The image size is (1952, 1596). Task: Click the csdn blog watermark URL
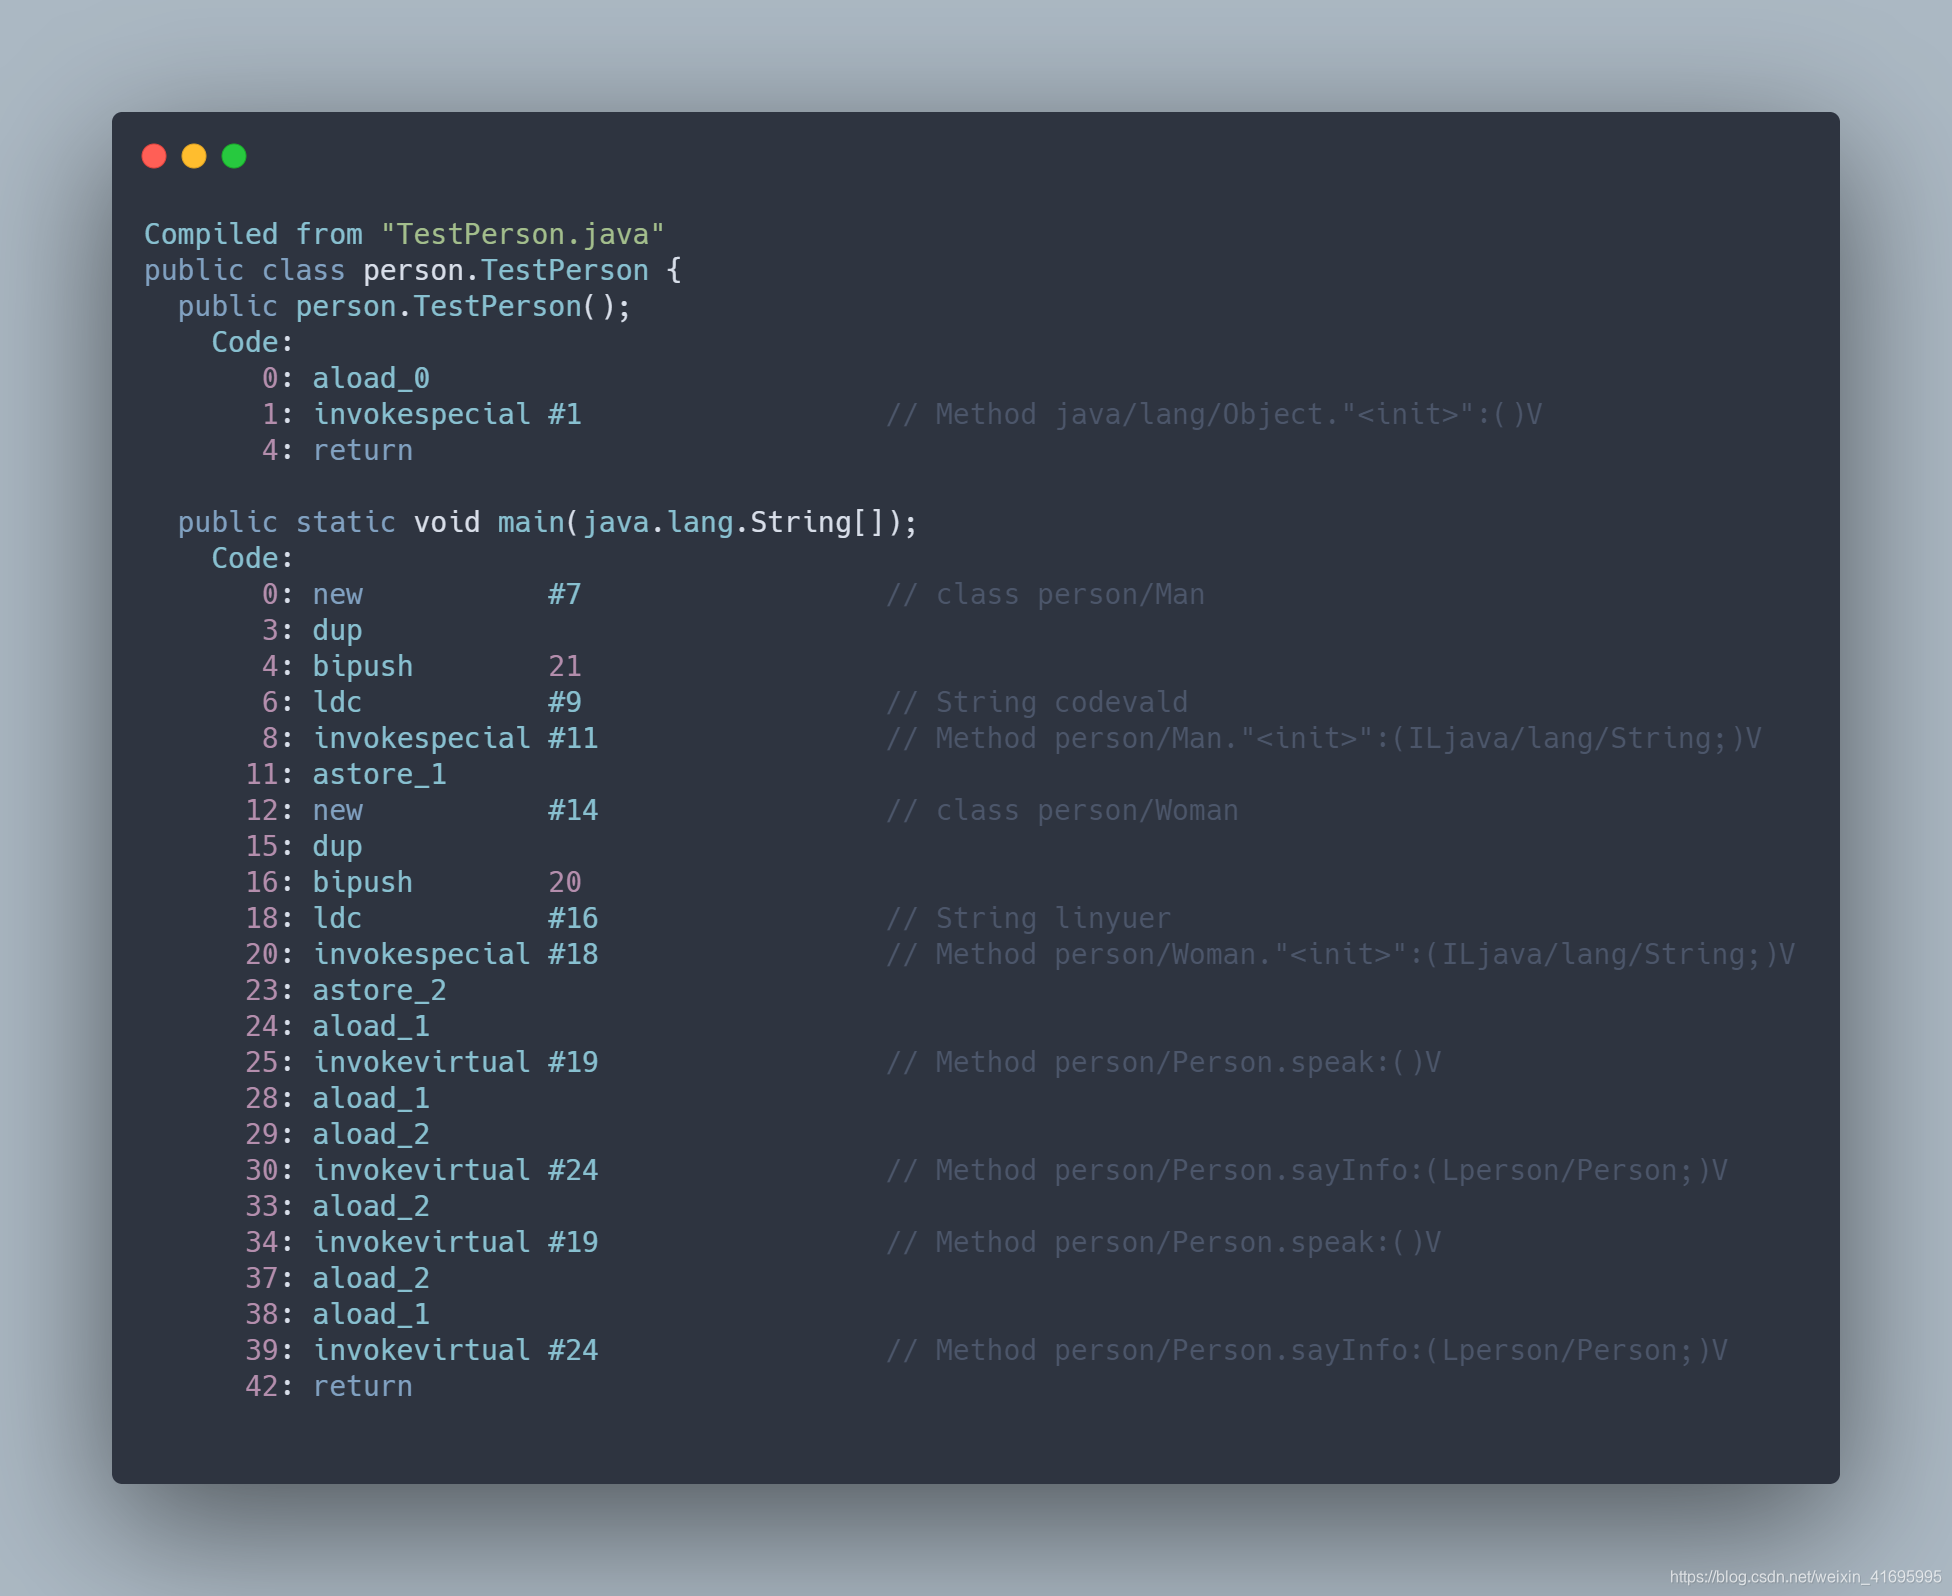(1804, 1576)
